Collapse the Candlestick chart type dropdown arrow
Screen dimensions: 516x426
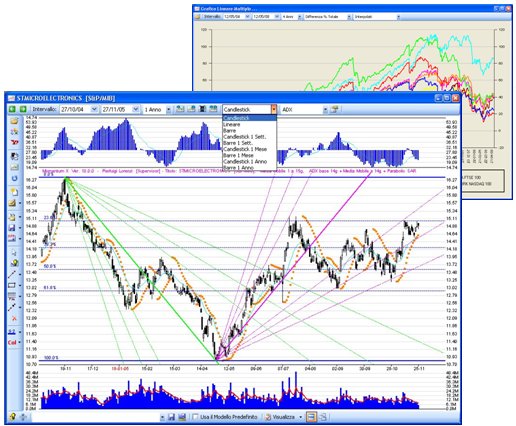coord(274,109)
